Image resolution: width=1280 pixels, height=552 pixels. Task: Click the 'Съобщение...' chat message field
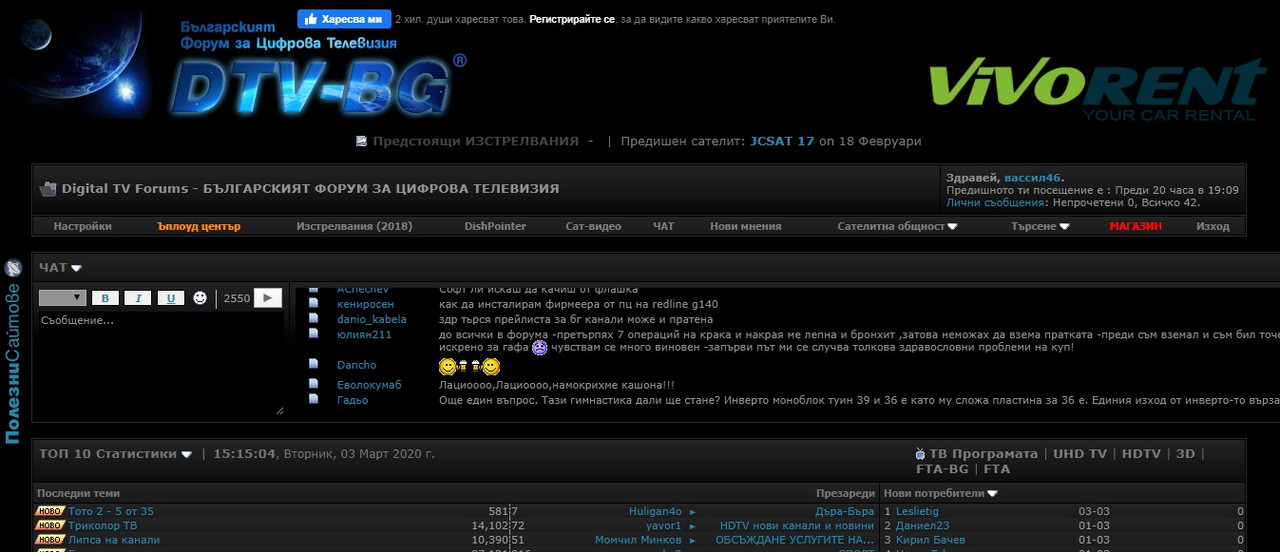point(161,364)
